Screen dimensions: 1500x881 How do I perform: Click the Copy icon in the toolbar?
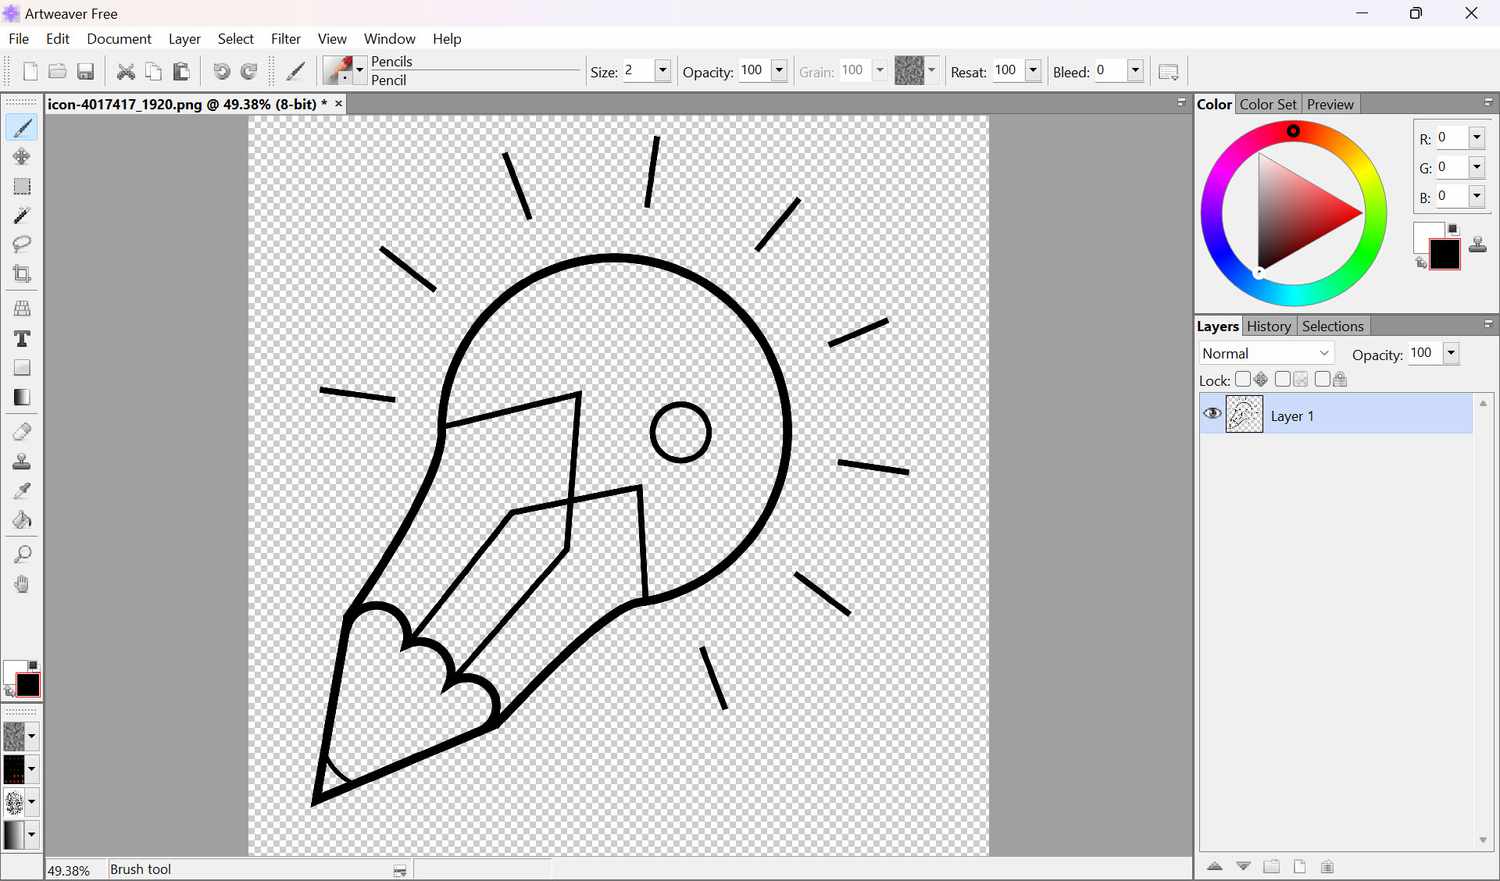tap(153, 71)
